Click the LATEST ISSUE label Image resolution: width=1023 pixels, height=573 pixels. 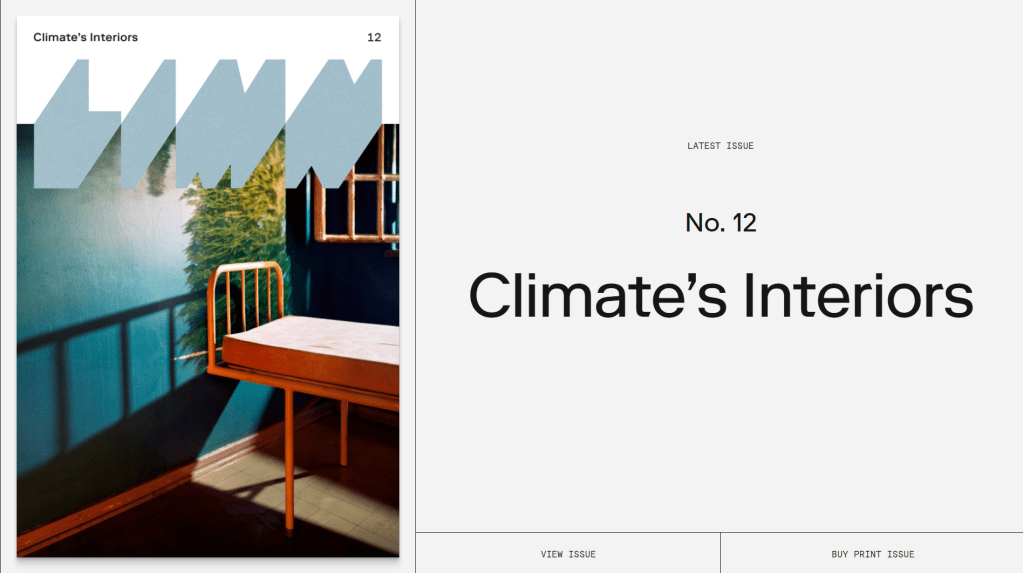coord(720,146)
